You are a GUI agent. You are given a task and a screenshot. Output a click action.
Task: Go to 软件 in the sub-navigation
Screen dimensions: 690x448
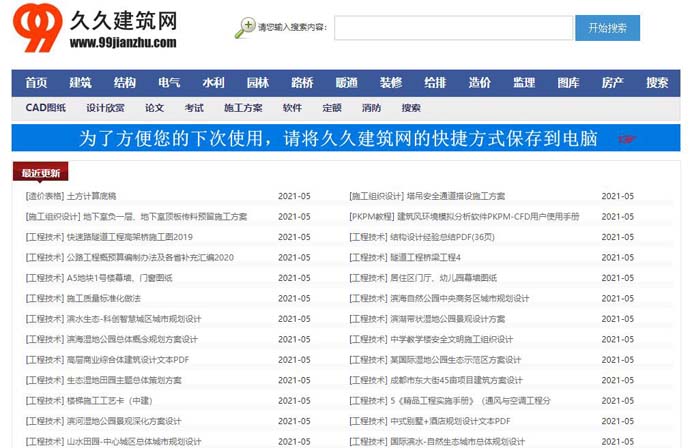pos(292,108)
